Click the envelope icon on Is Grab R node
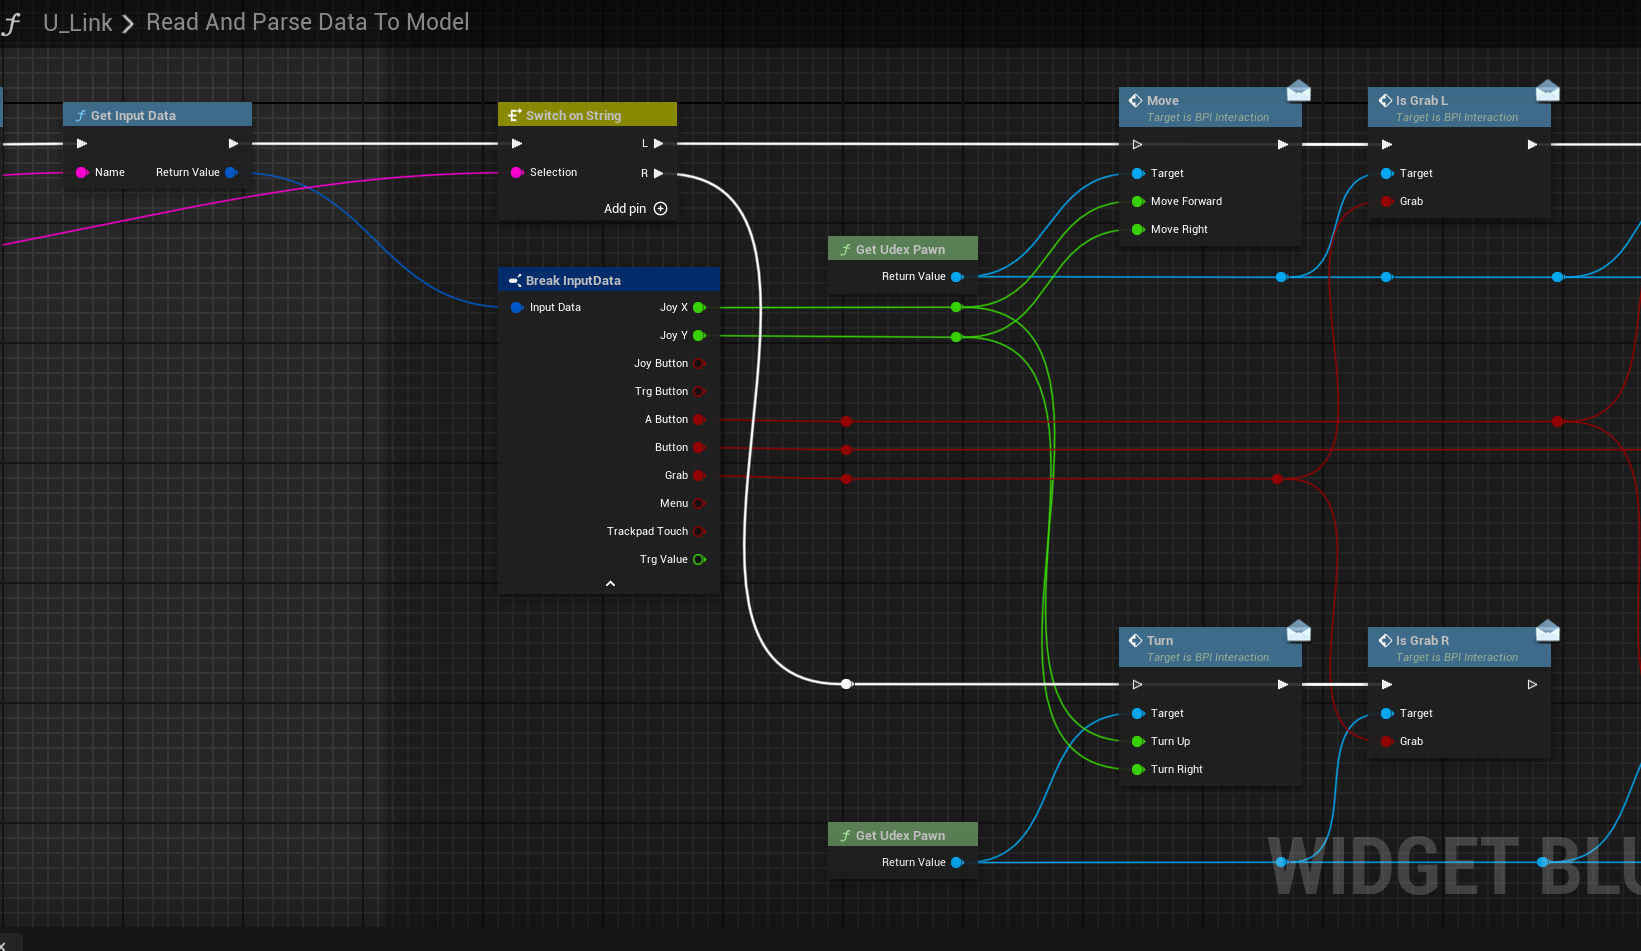Image resolution: width=1641 pixels, height=951 pixels. tap(1547, 631)
